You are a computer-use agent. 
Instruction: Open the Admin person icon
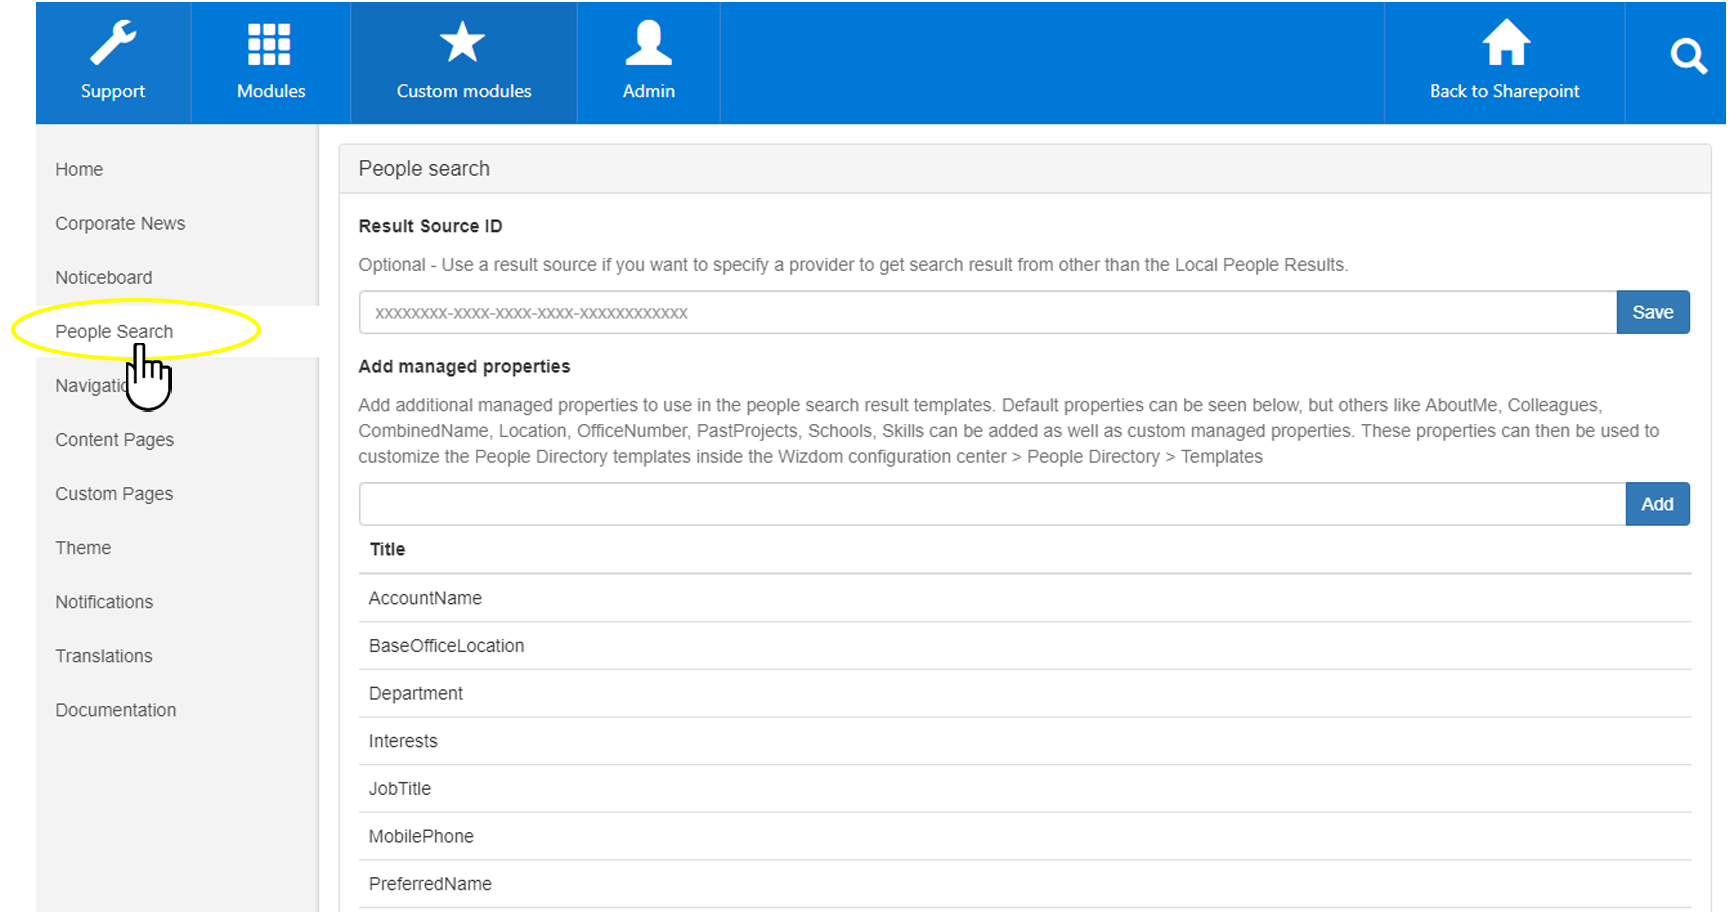click(648, 44)
